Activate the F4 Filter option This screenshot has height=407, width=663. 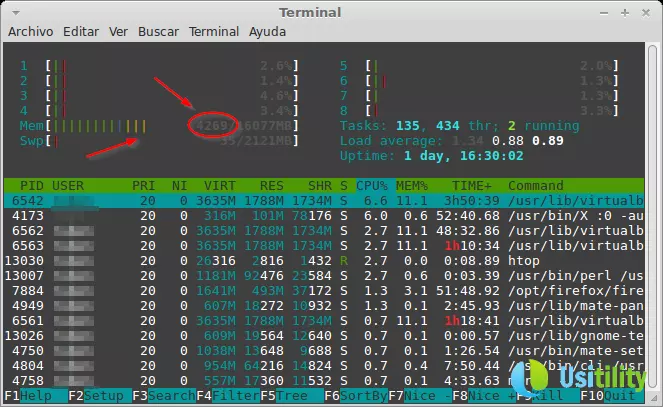tap(222, 396)
